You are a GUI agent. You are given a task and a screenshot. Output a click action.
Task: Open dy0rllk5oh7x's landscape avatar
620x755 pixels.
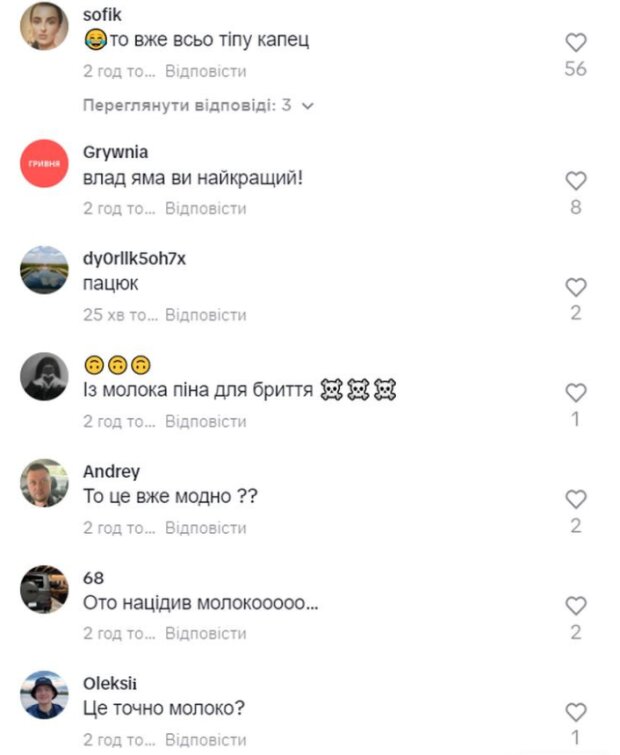pyautogui.click(x=44, y=270)
